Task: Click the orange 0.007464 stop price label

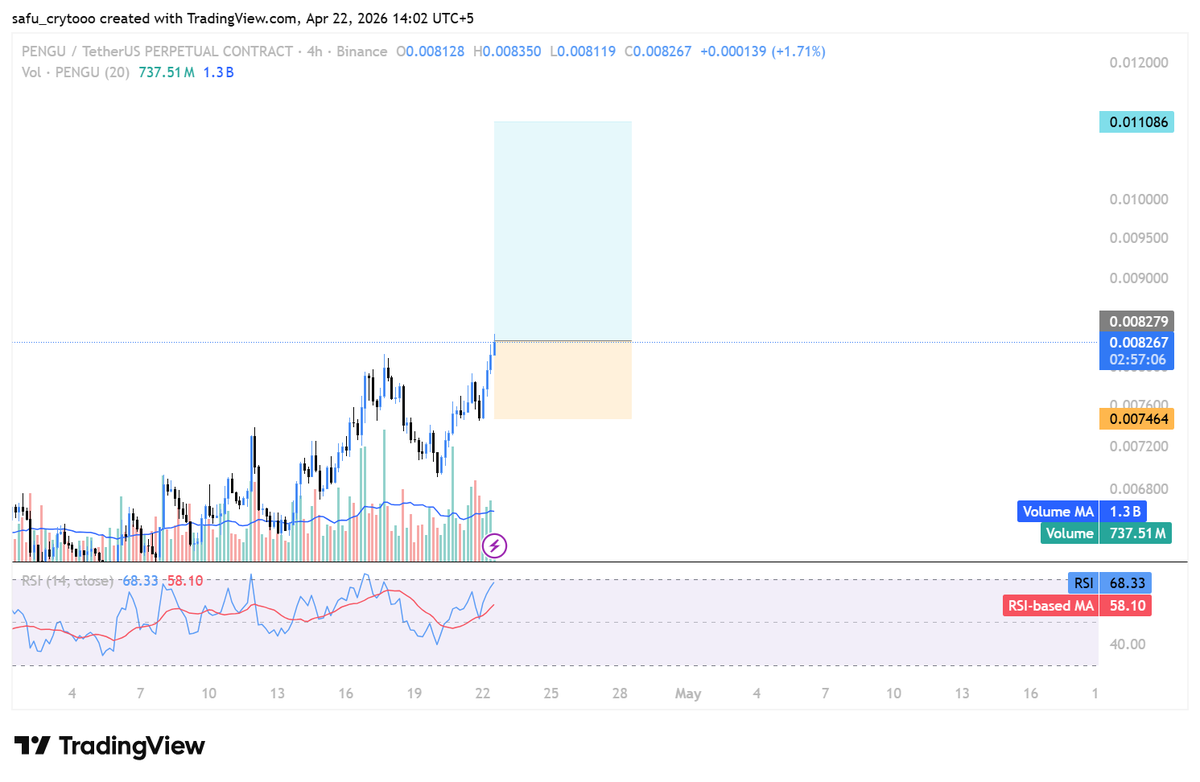Action: click(1136, 418)
